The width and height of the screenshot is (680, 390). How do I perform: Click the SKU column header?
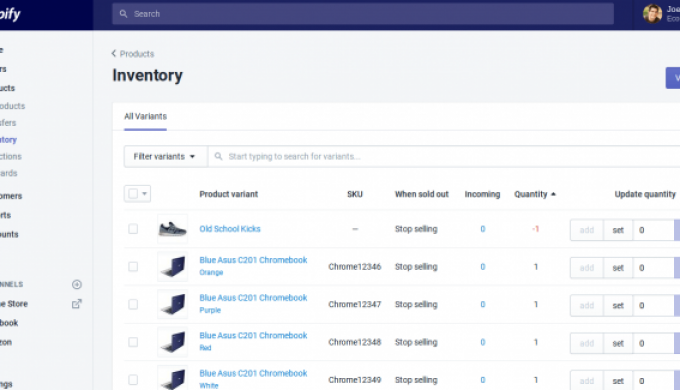(355, 194)
